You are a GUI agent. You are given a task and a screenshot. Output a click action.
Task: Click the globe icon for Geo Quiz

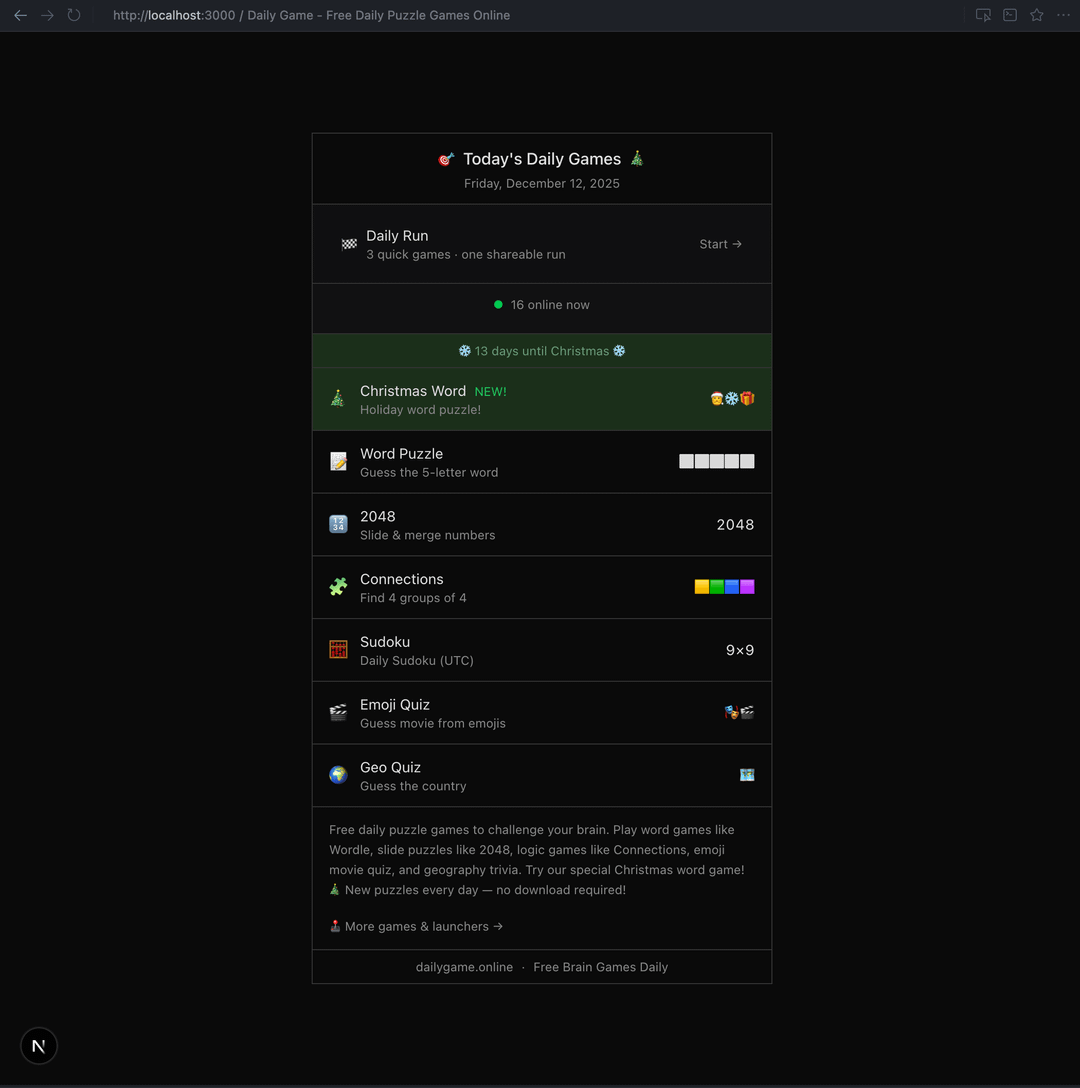click(338, 775)
